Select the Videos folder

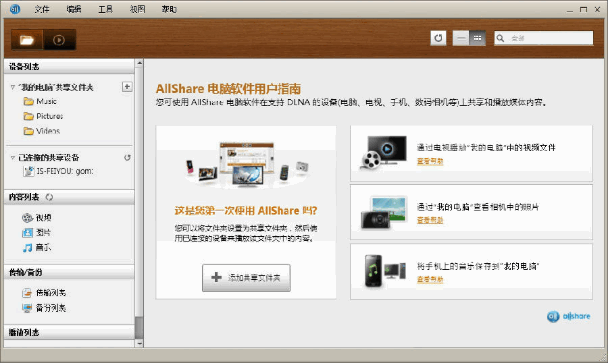(42, 131)
